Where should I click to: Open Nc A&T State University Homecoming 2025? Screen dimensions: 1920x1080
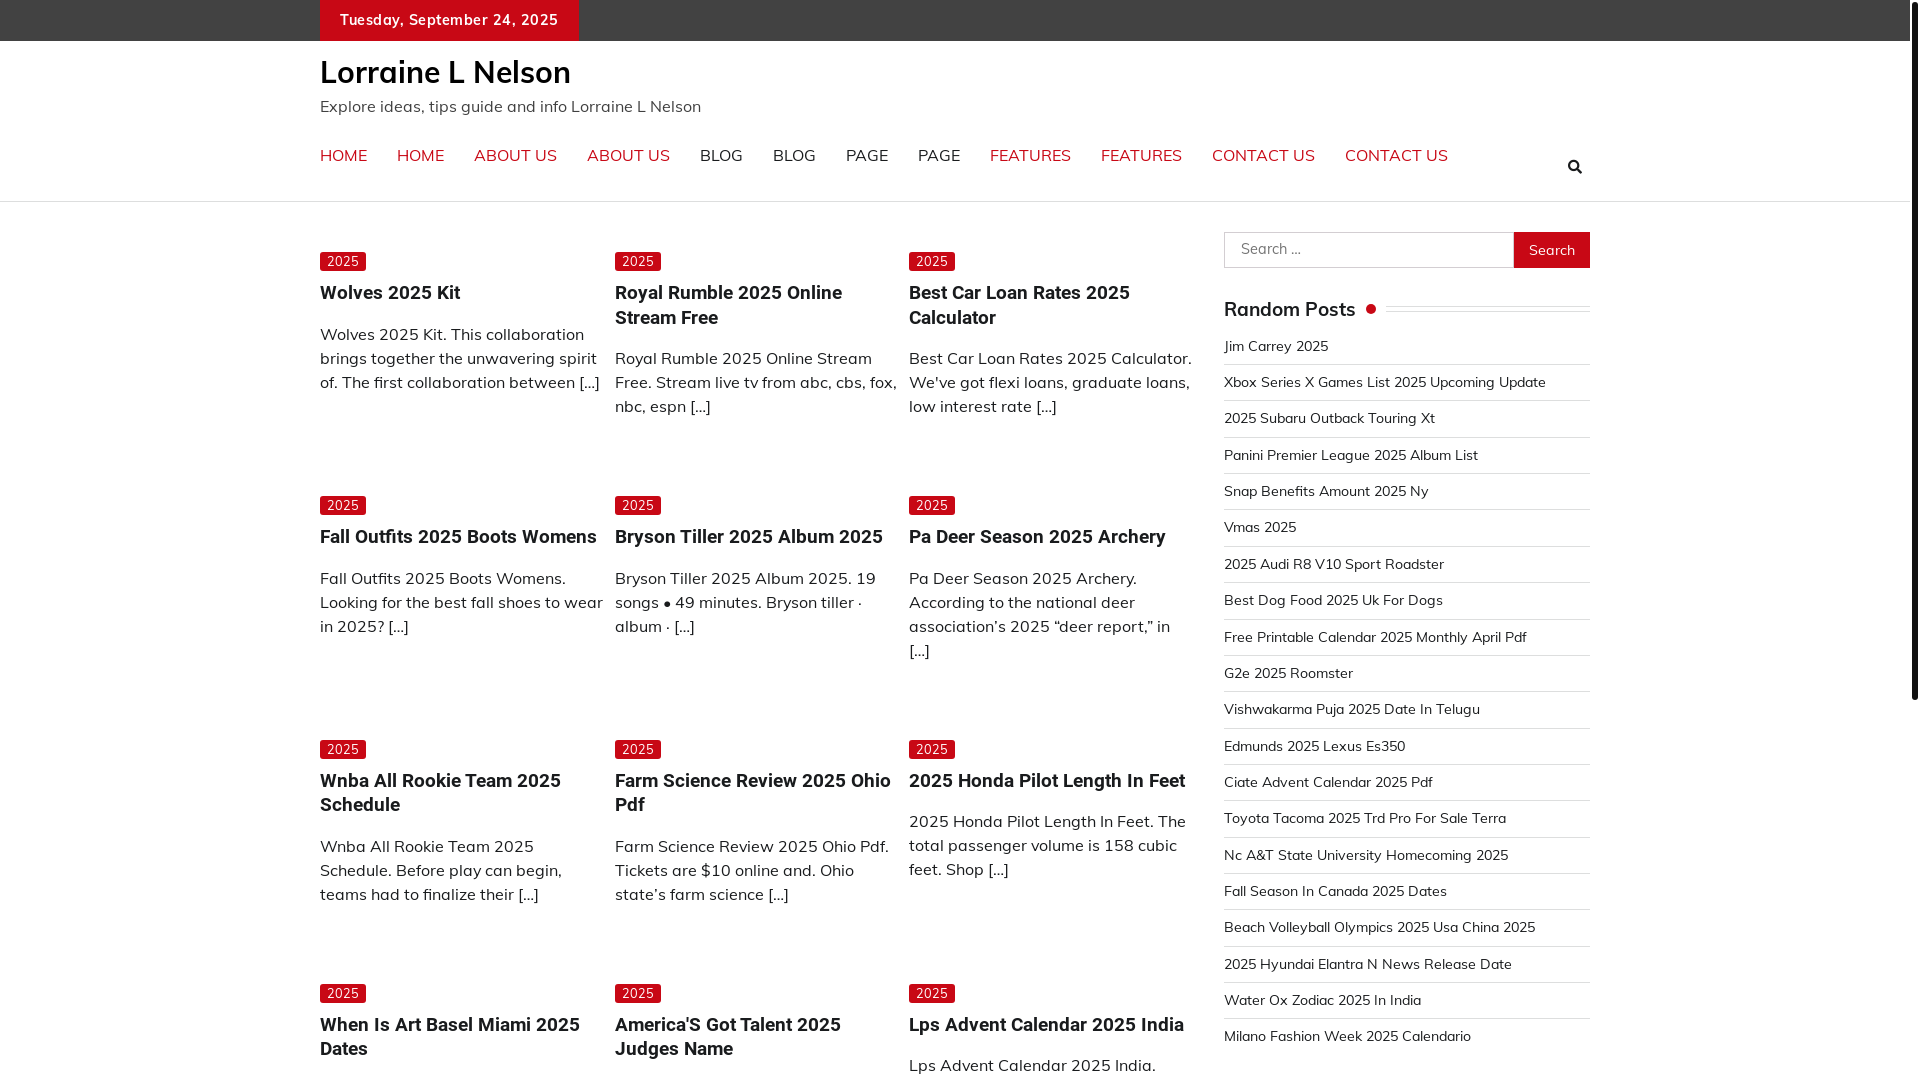[x=1366, y=856]
